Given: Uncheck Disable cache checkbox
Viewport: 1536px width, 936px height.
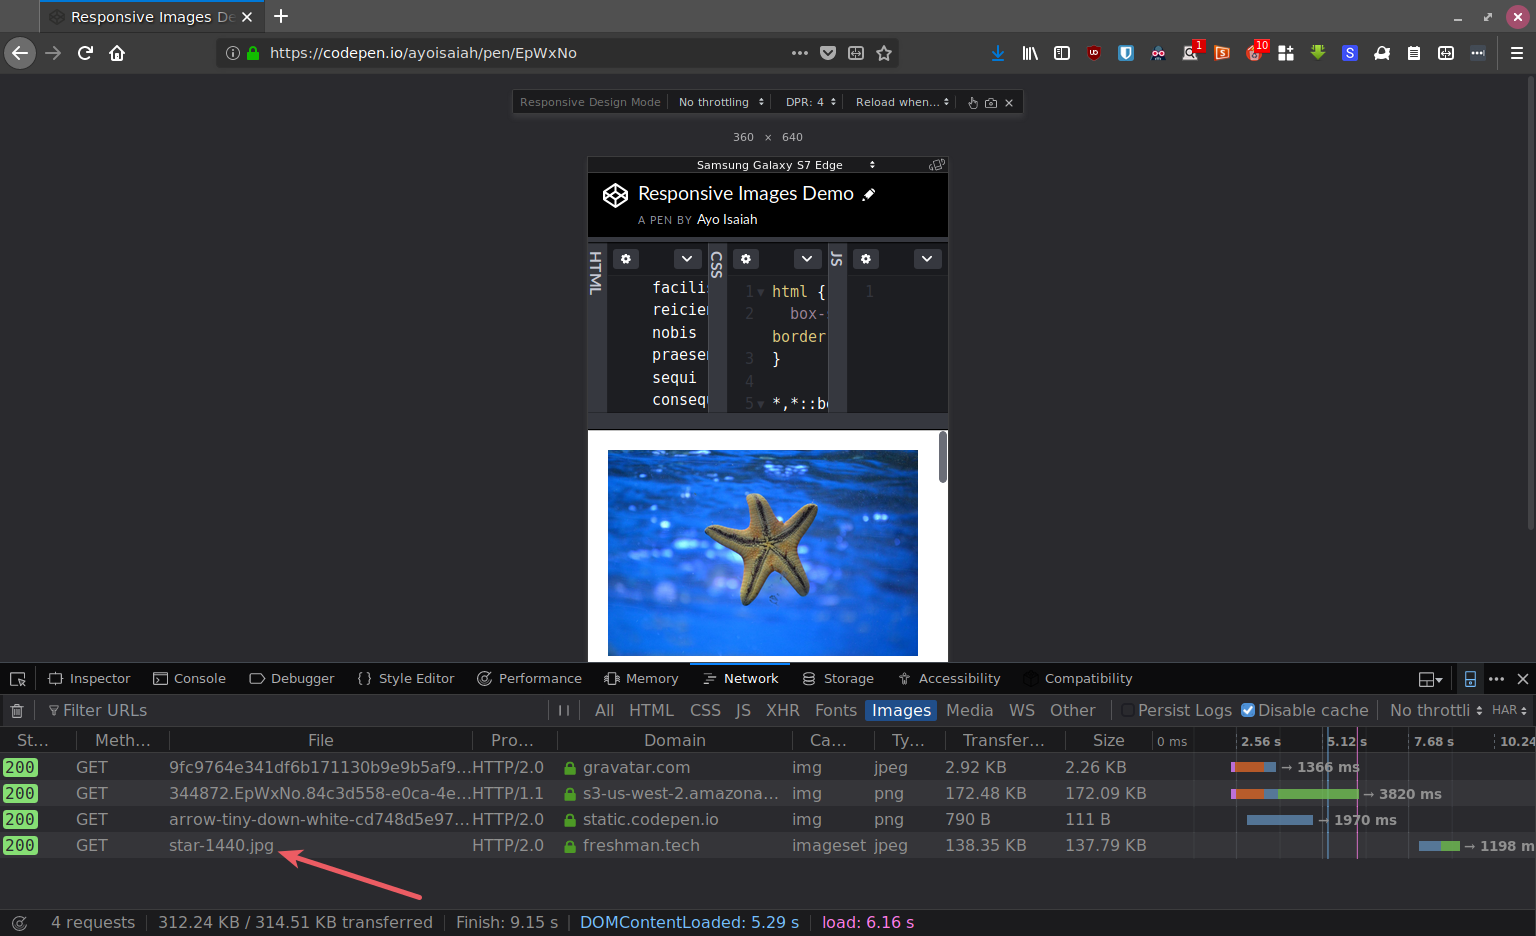Looking at the screenshot, I should [x=1248, y=711].
